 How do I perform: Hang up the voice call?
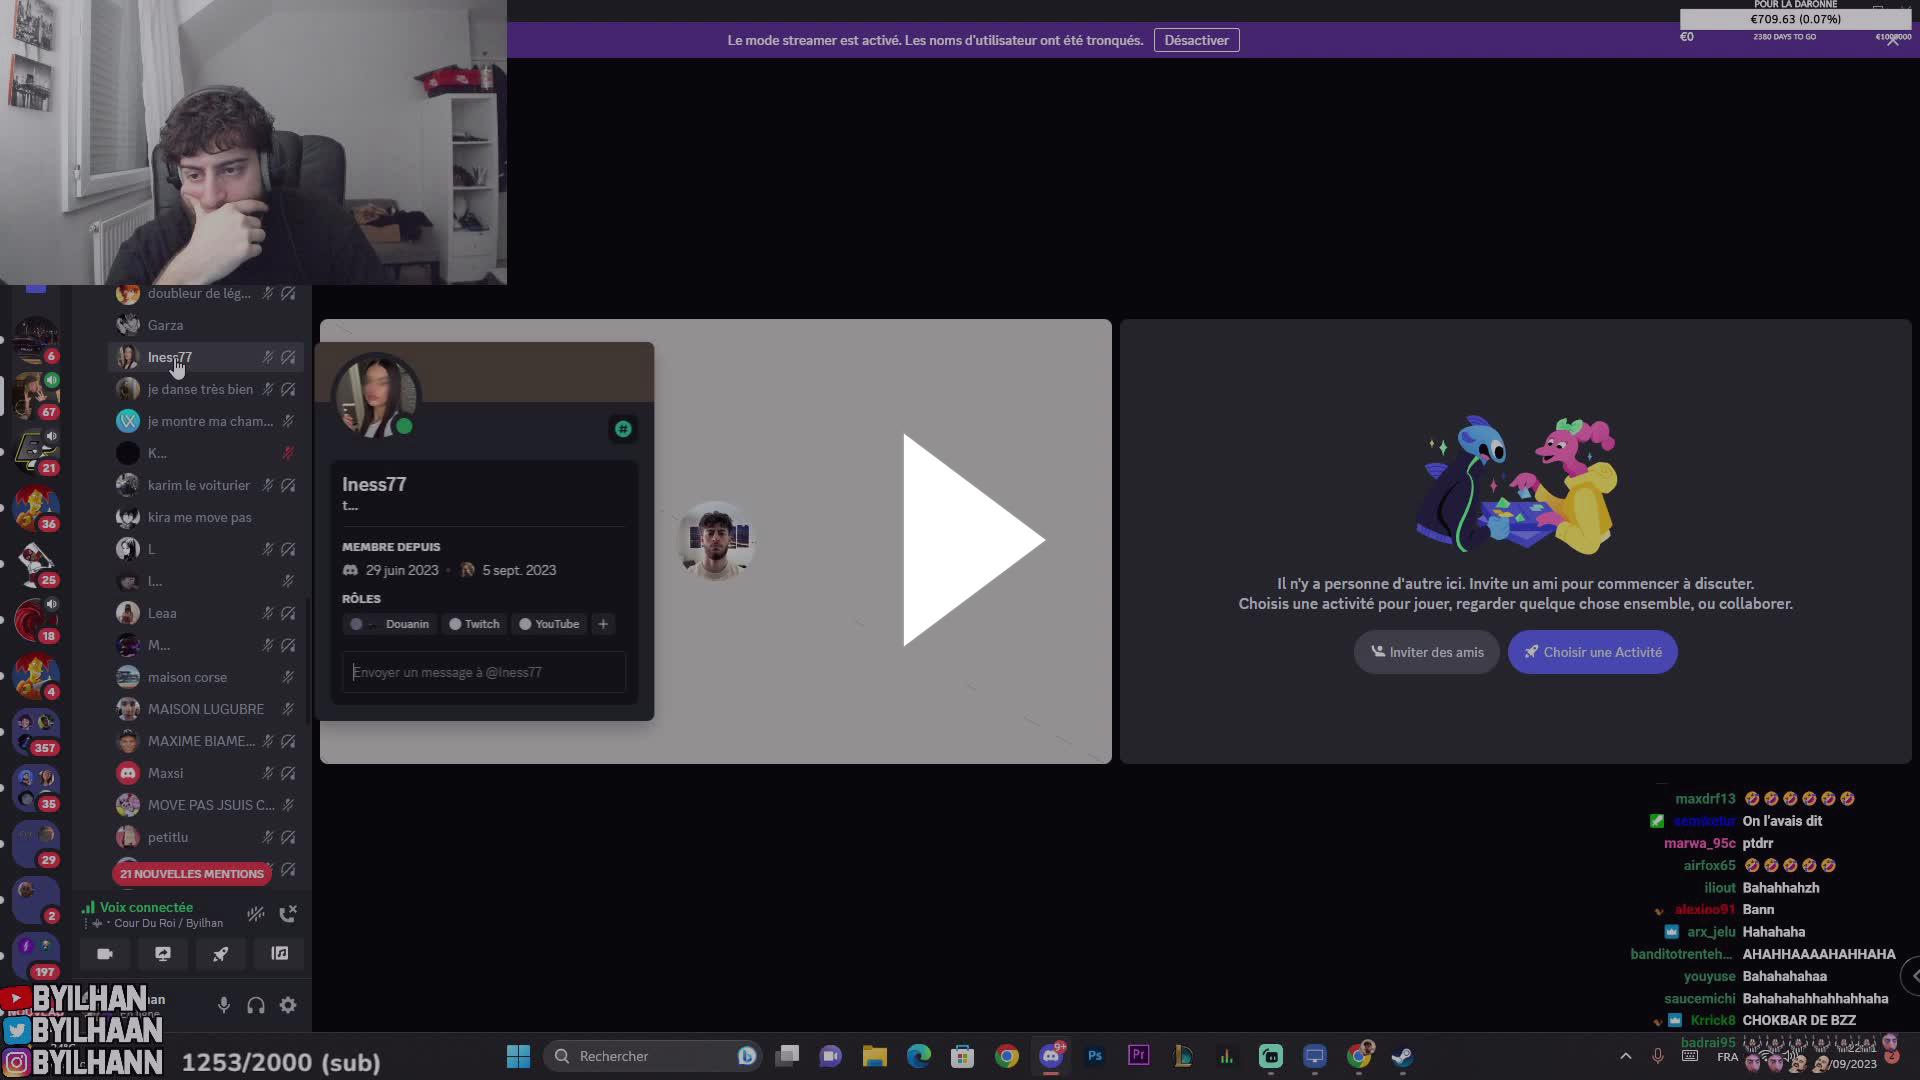tap(289, 914)
